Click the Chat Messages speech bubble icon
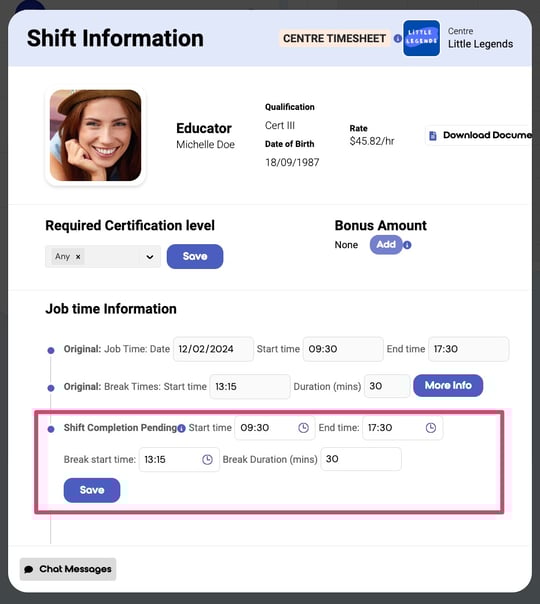 pos(29,569)
